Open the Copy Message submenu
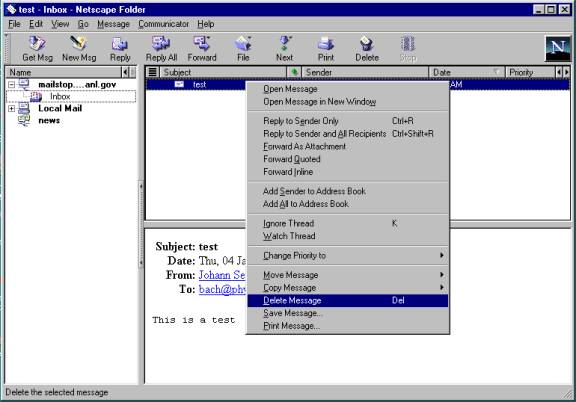This screenshot has height=402, width=576. 348,287
